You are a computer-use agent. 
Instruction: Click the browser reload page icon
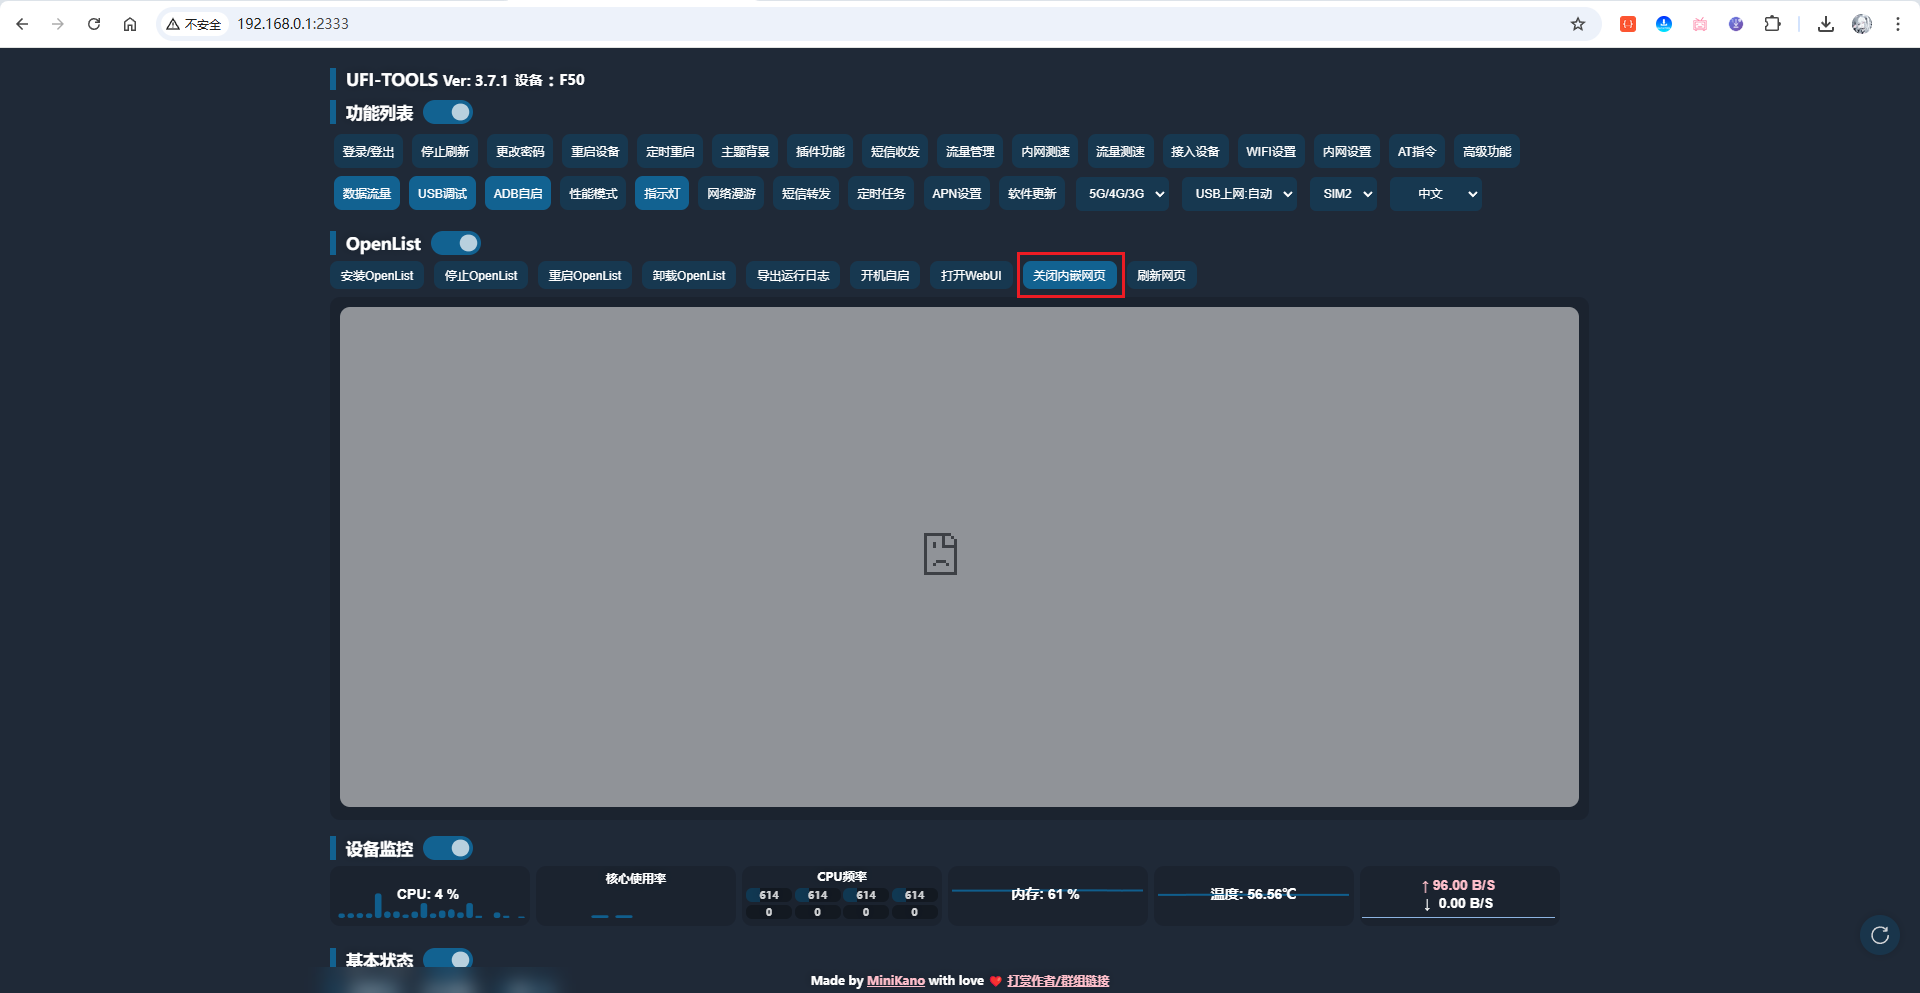click(x=94, y=24)
